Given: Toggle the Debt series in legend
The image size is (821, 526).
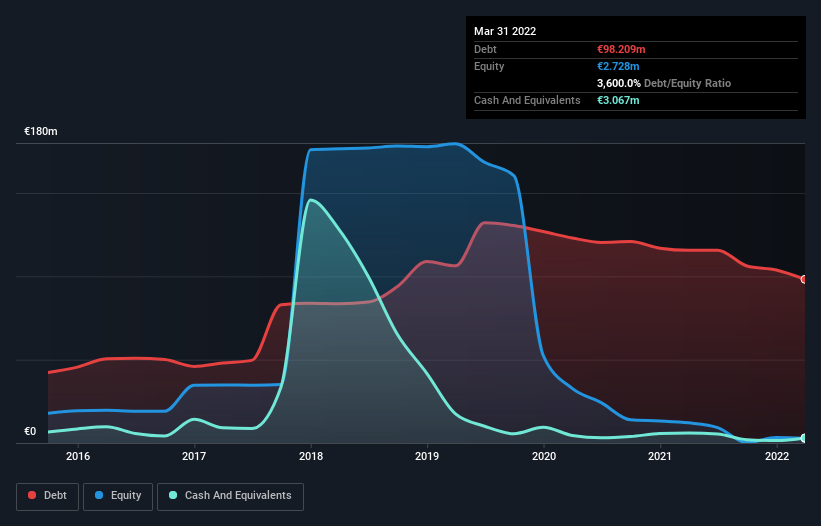Looking at the screenshot, I should (x=47, y=496).
